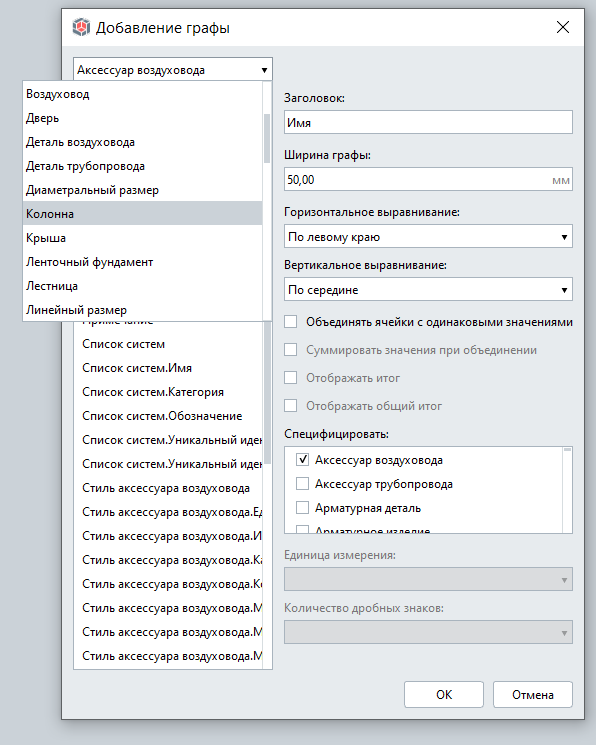
Task: Select Линейный размер list entry
Action: pyautogui.click(x=143, y=310)
